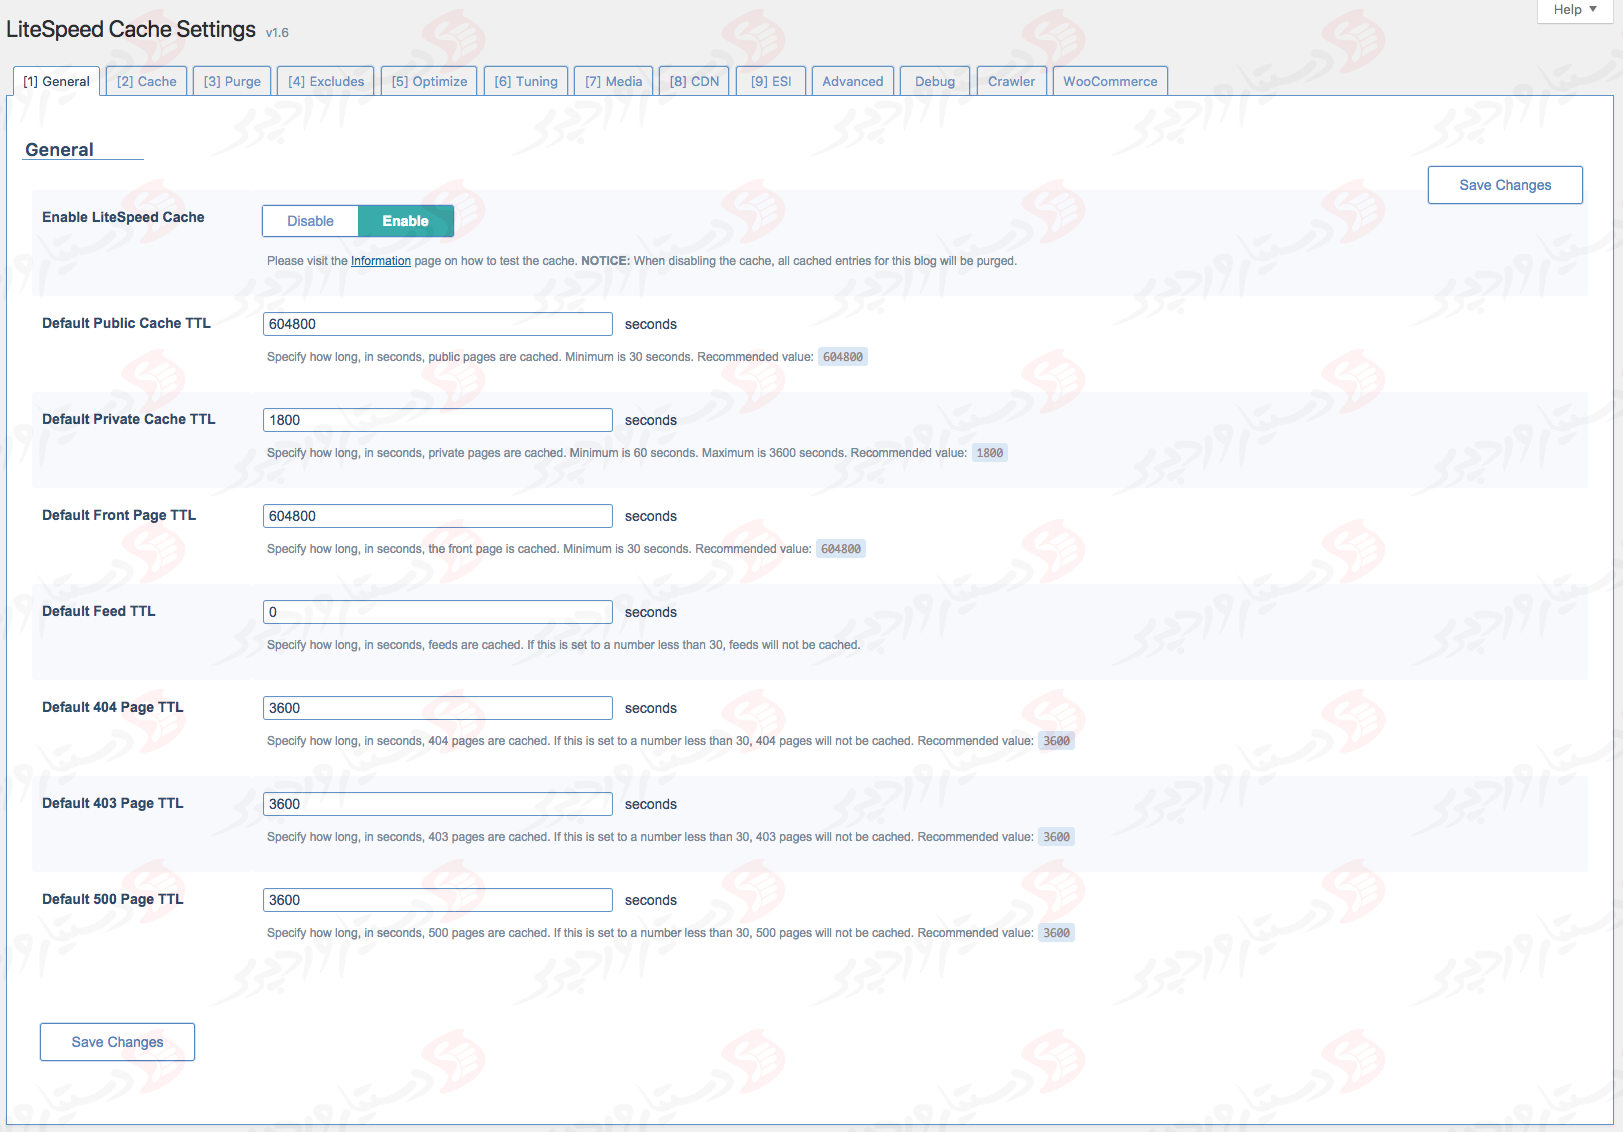Image resolution: width=1623 pixels, height=1132 pixels.
Task: Open the Debug tab
Action: coord(934,82)
